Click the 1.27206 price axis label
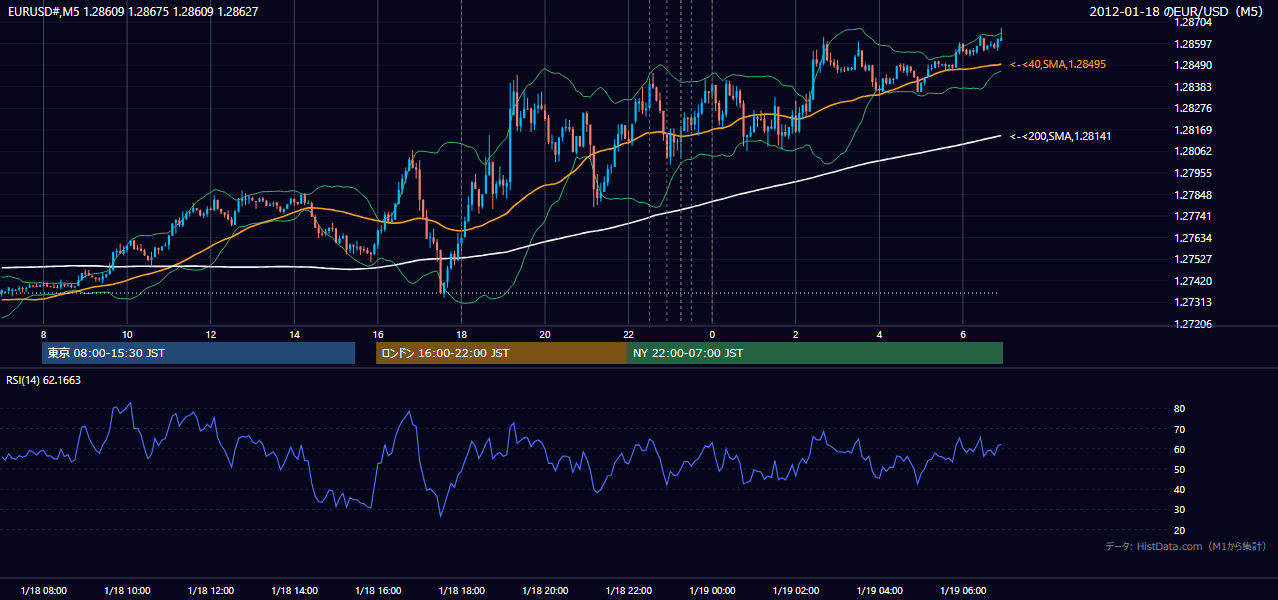Viewport: 1278px width, 600px height. (1193, 324)
